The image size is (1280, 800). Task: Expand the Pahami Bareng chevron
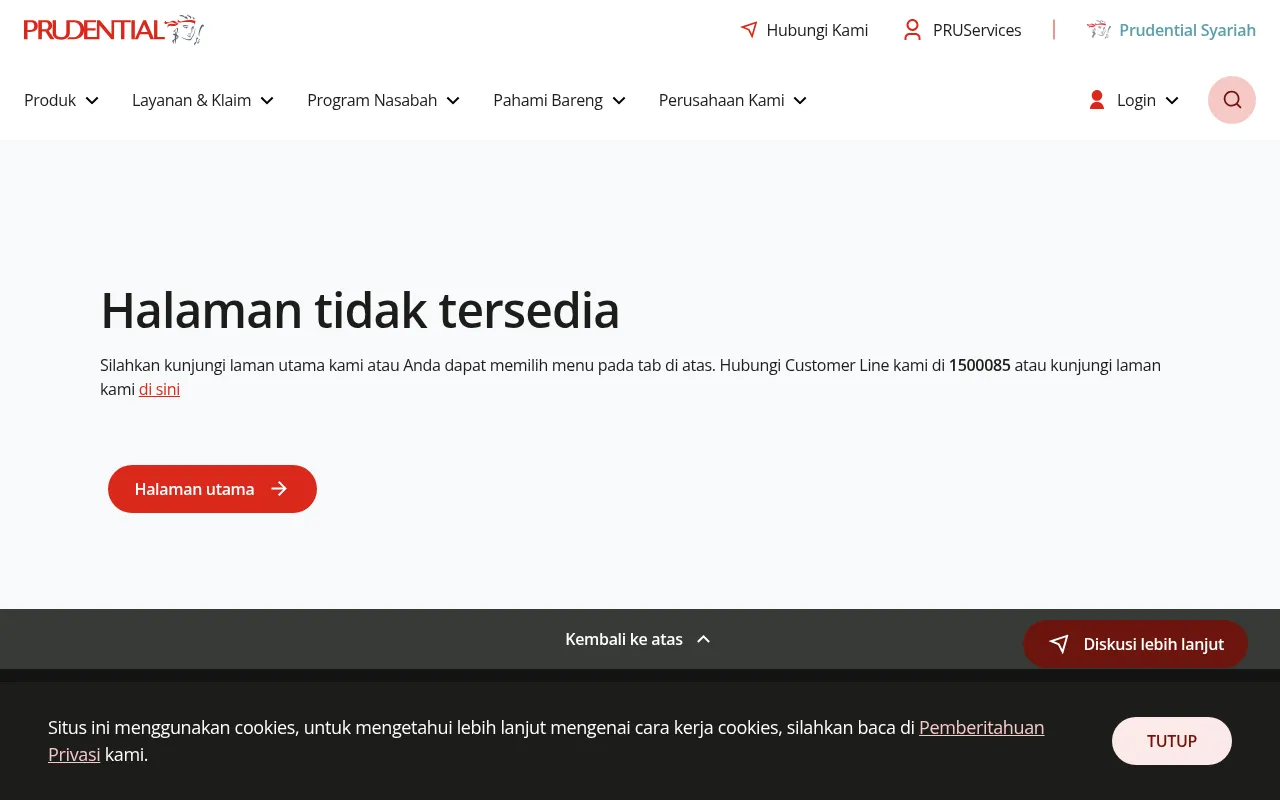(x=619, y=100)
